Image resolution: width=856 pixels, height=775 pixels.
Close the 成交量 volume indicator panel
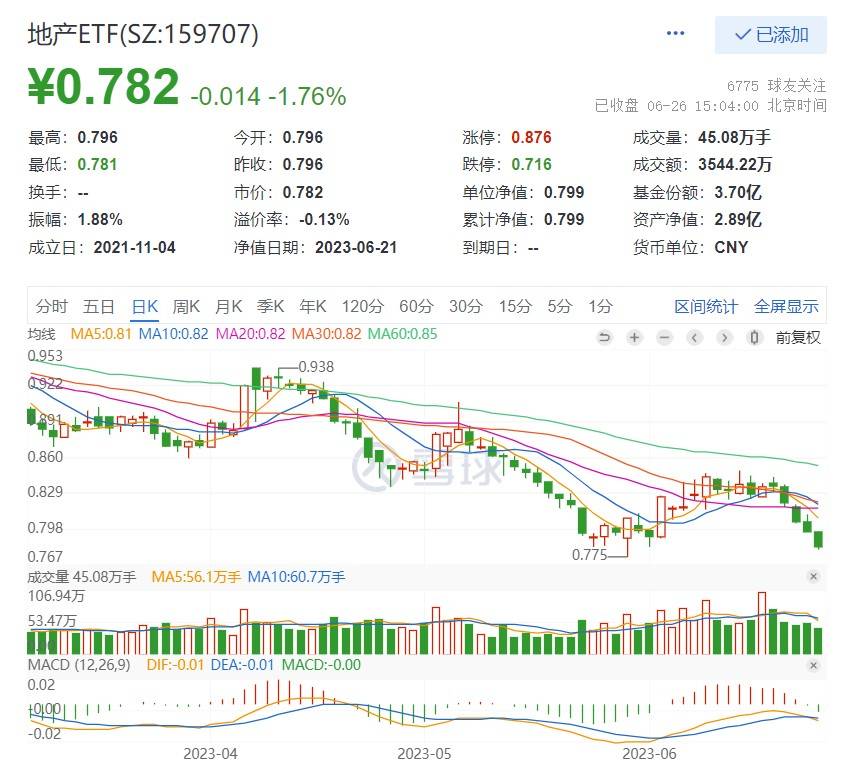coord(813,576)
